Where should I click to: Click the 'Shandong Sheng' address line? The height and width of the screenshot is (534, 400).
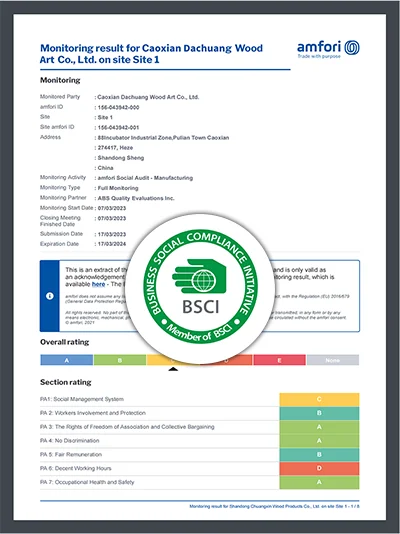point(121,158)
